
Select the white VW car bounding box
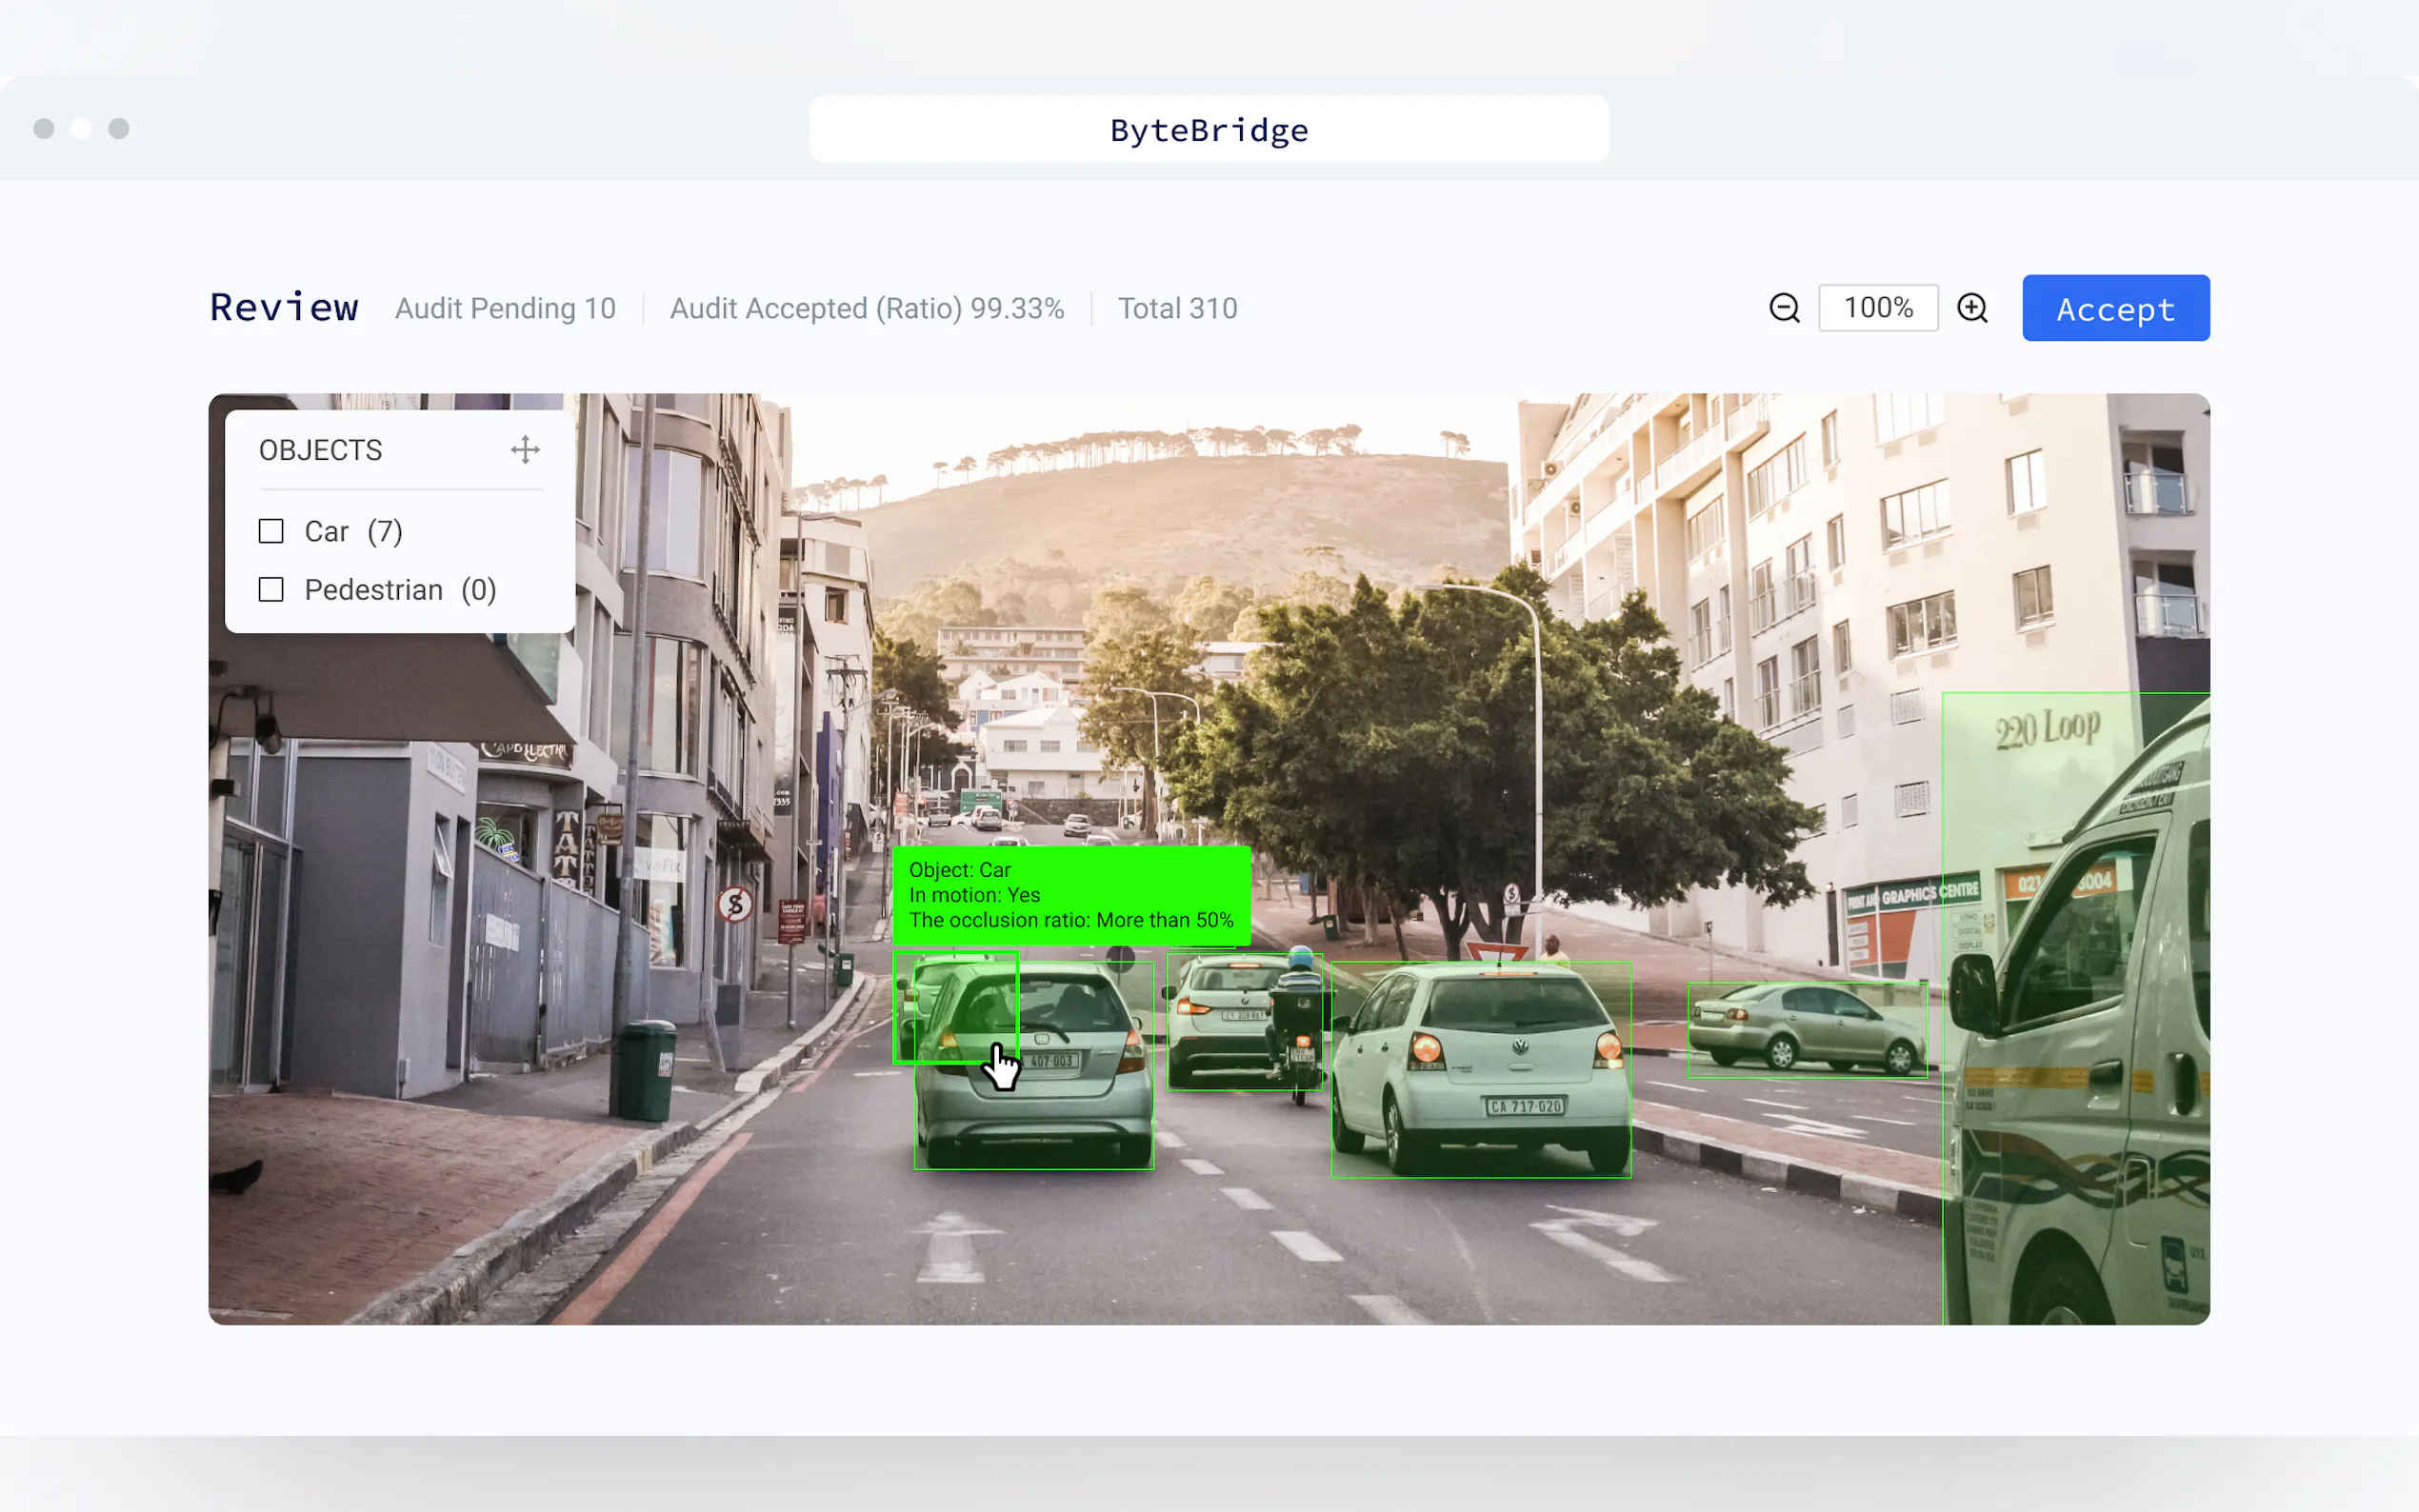pyautogui.click(x=1480, y=1070)
